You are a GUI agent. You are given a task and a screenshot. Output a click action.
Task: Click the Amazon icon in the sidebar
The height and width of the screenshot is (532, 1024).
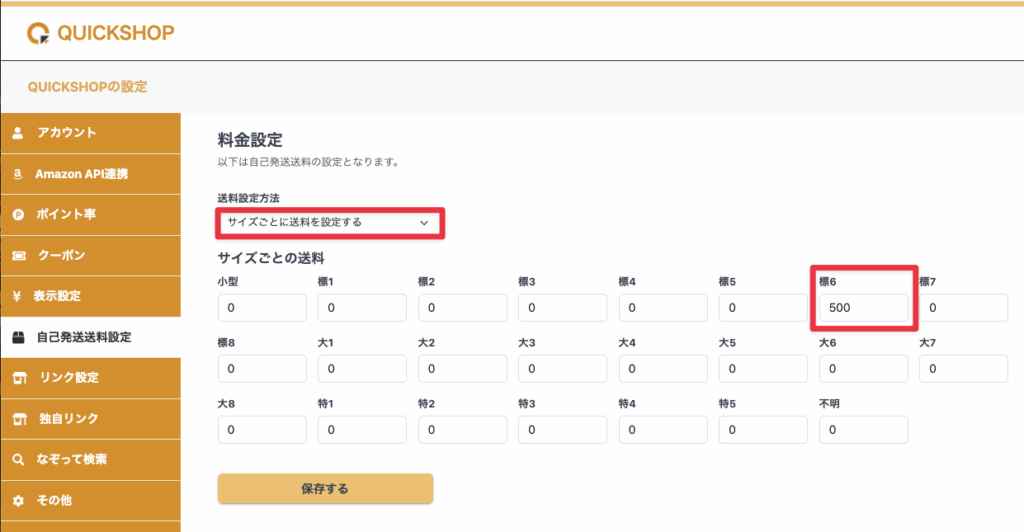[18, 174]
